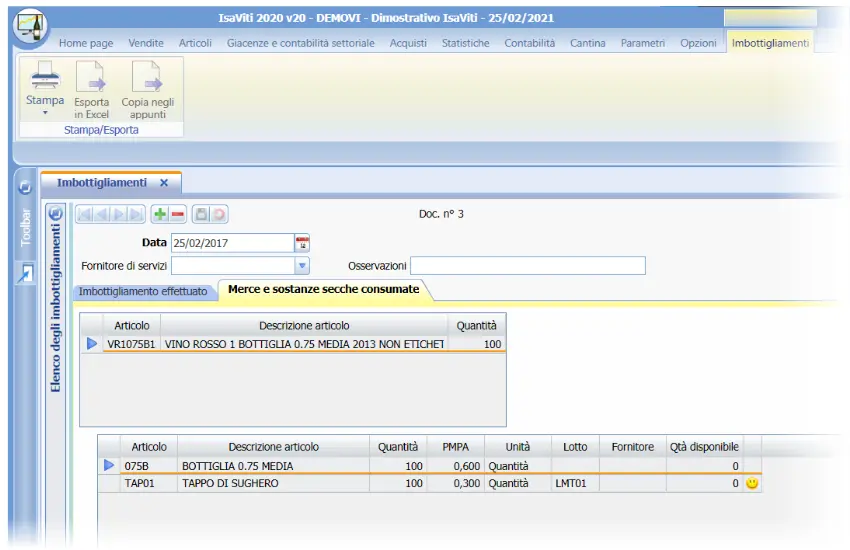Open the Contabilità ribbon tab
Screen dimensions: 850x550
click(530, 43)
